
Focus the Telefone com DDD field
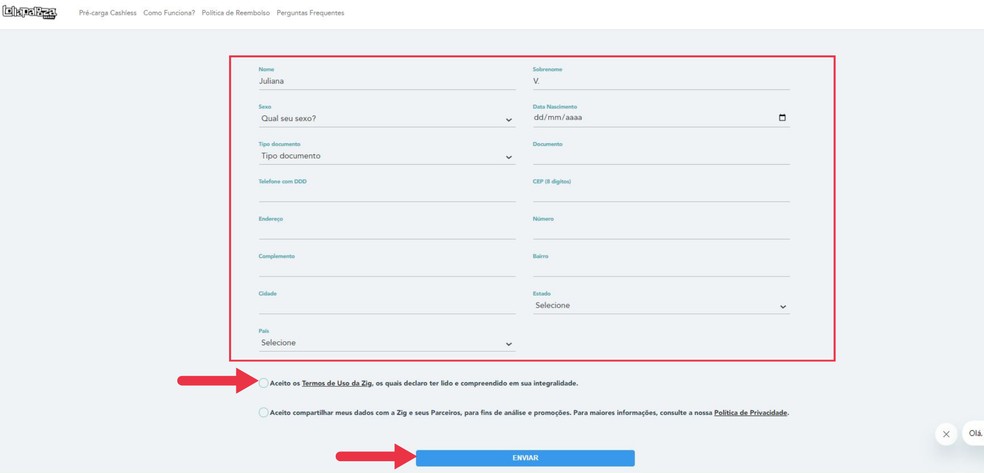[x=386, y=193]
